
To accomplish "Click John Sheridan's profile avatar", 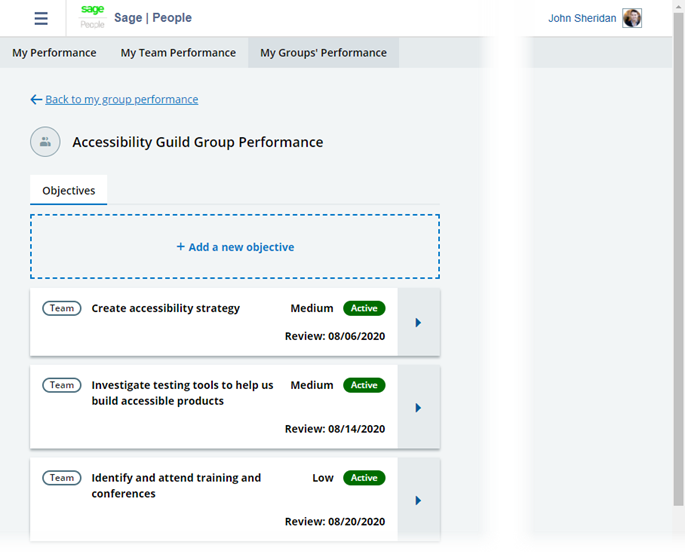I will point(632,18).
